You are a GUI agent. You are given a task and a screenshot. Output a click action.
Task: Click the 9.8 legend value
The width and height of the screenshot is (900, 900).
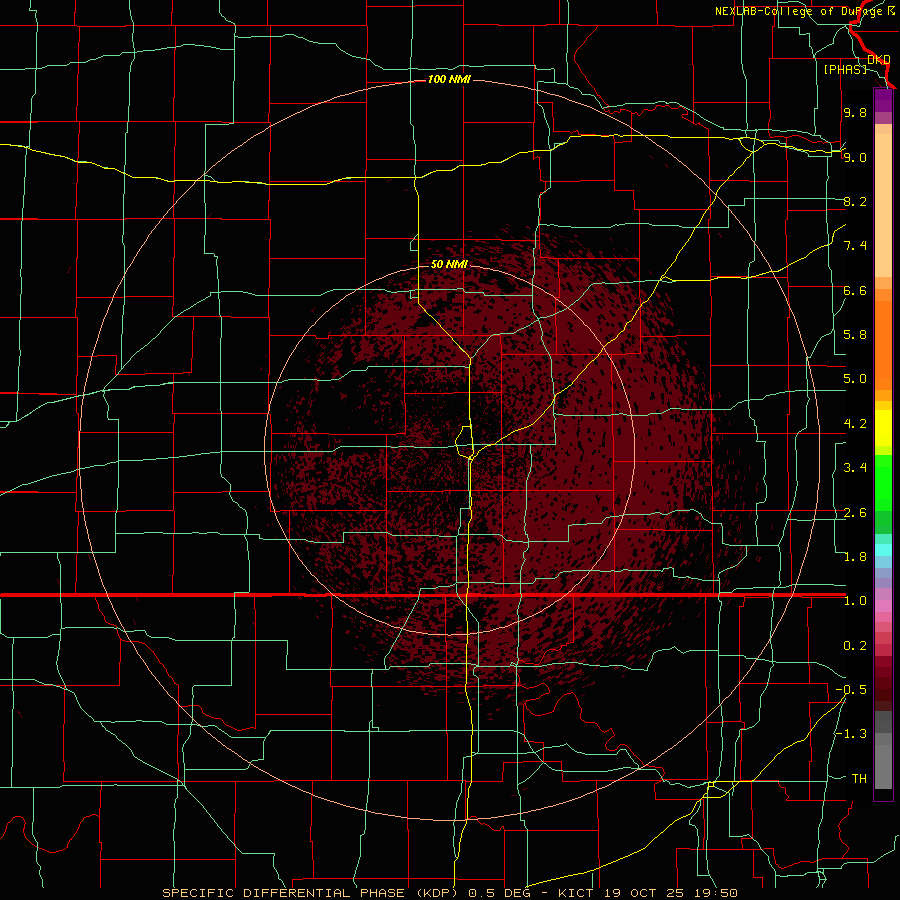855,113
